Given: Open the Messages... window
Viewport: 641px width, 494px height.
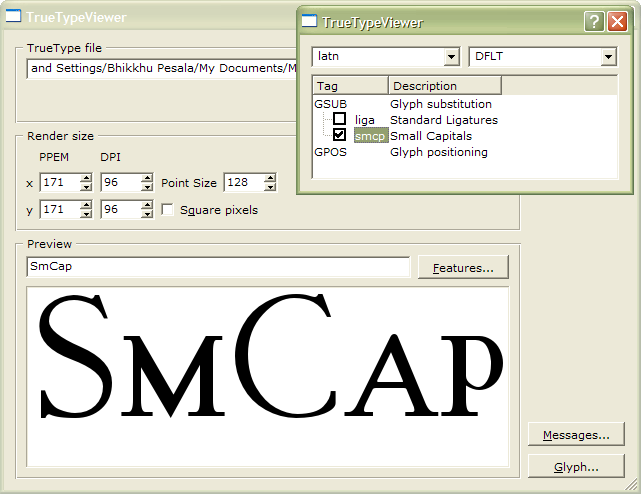Looking at the screenshot, I should tap(576, 434).
